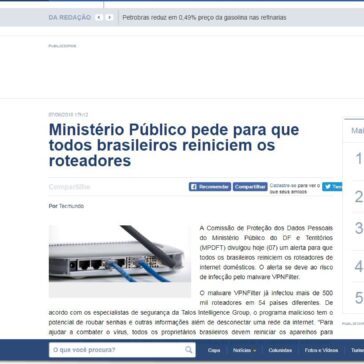Click the search magnifier icon
This screenshot has width=364, height=364.
coord(189,350)
